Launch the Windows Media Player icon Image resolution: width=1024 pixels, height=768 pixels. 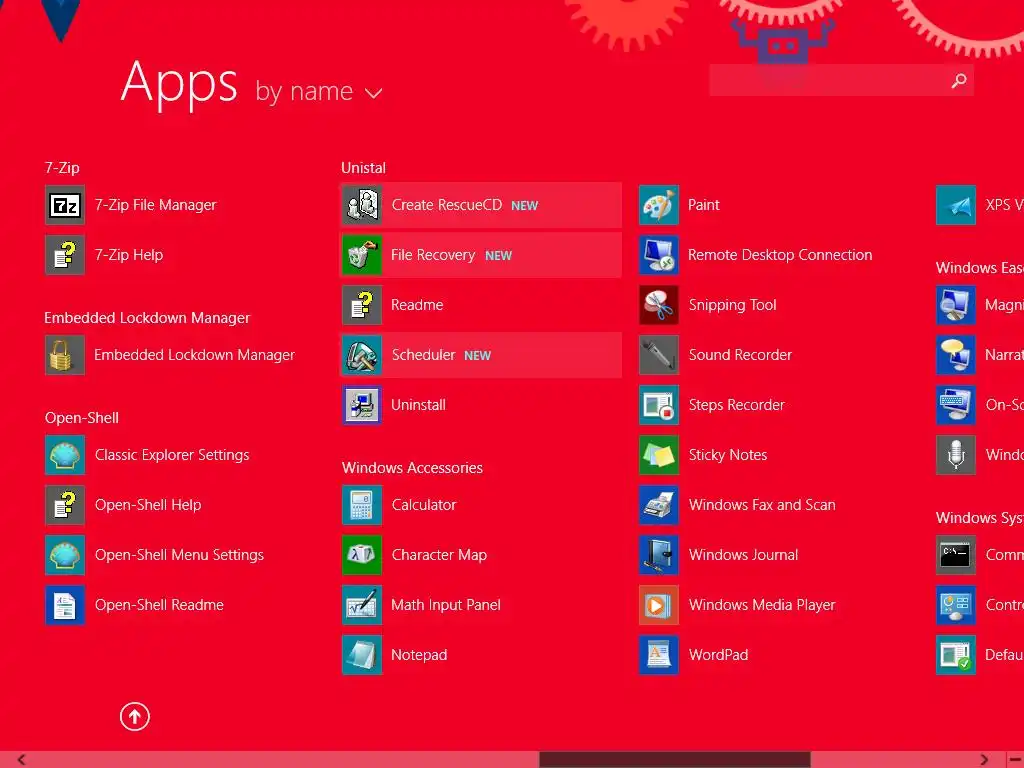click(x=659, y=605)
